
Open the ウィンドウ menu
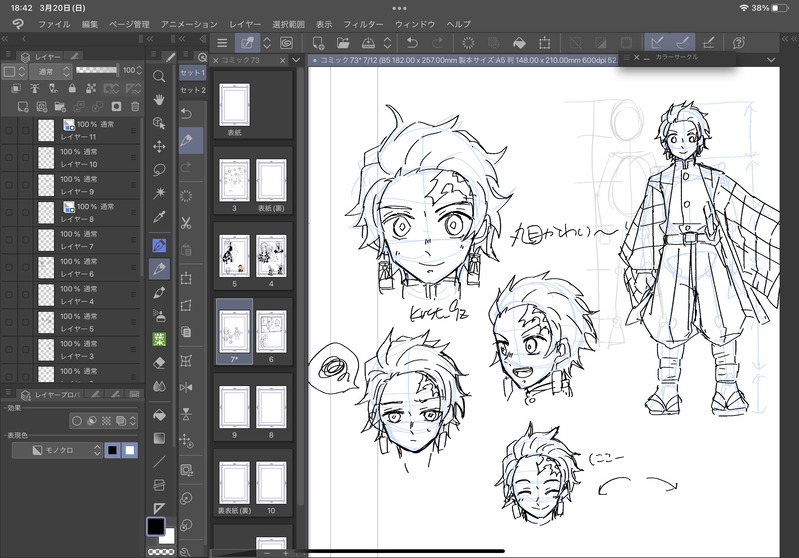[x=415, y=24]
